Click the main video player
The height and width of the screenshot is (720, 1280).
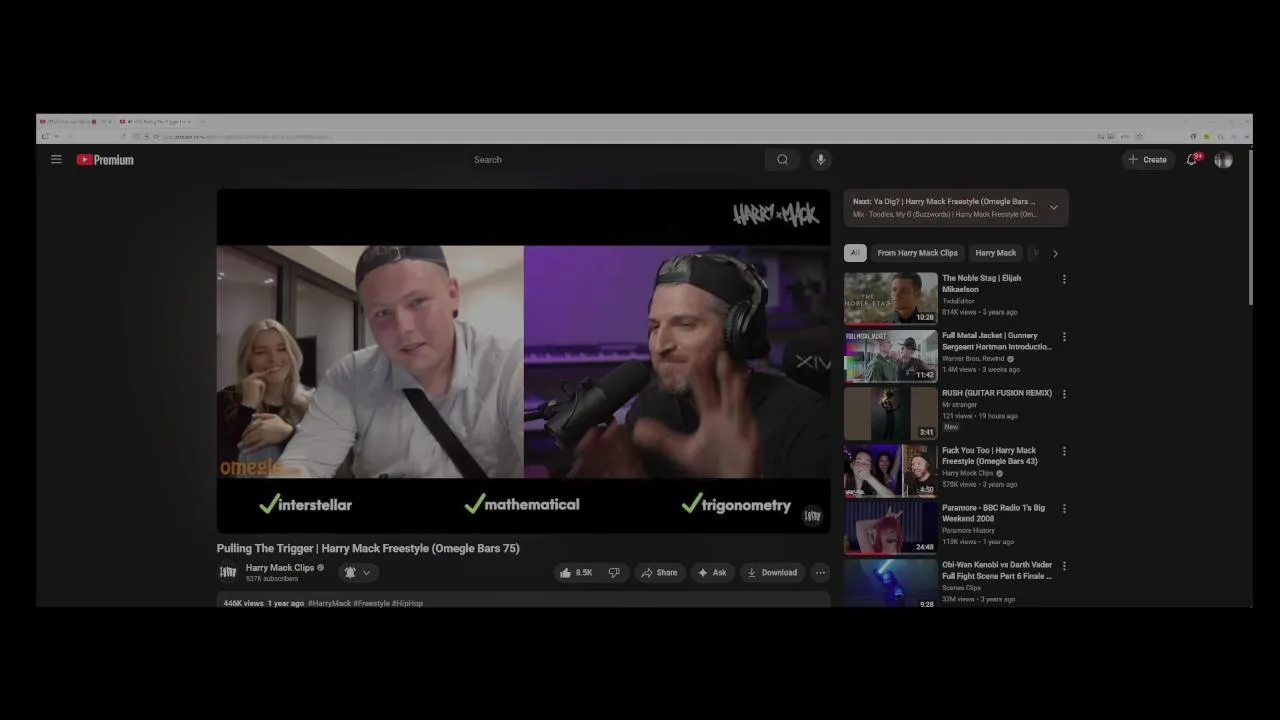click(523, 361)
